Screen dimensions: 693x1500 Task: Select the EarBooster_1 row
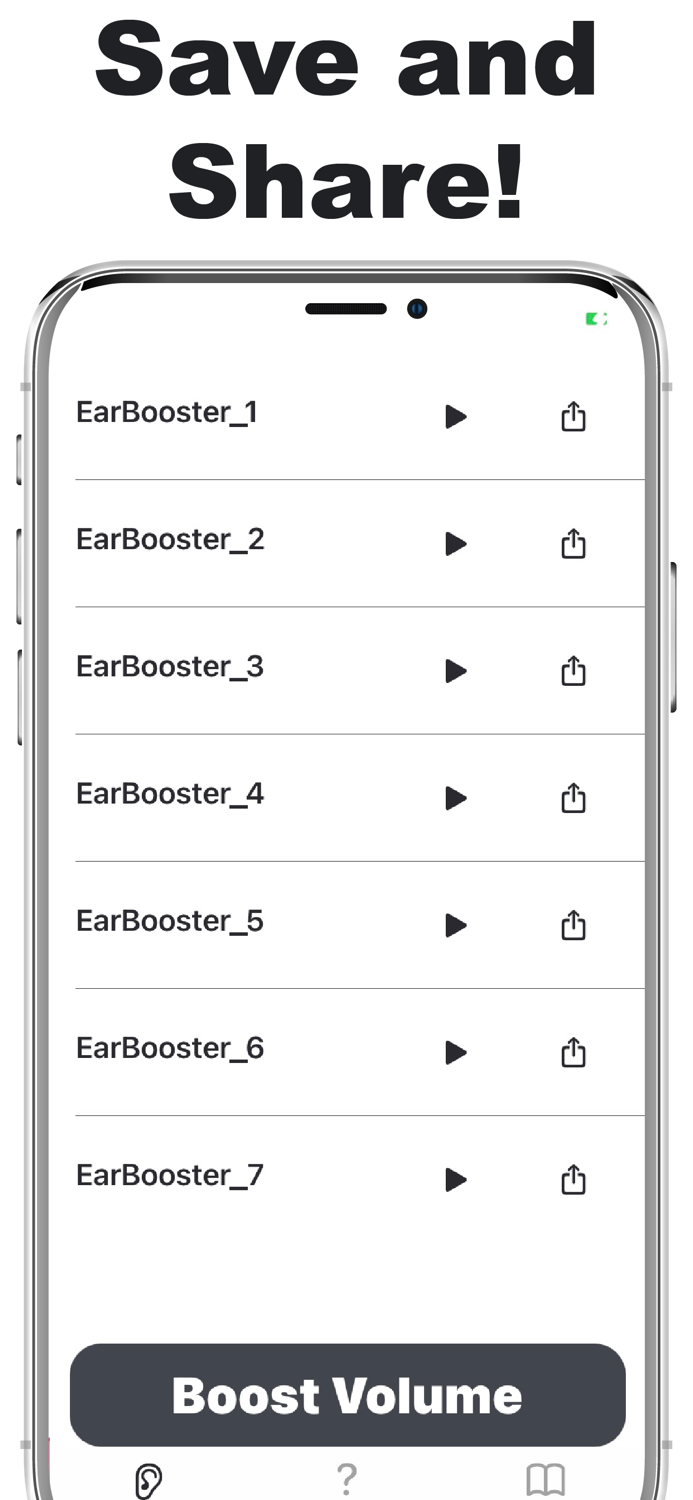click(x=166, y=412)
